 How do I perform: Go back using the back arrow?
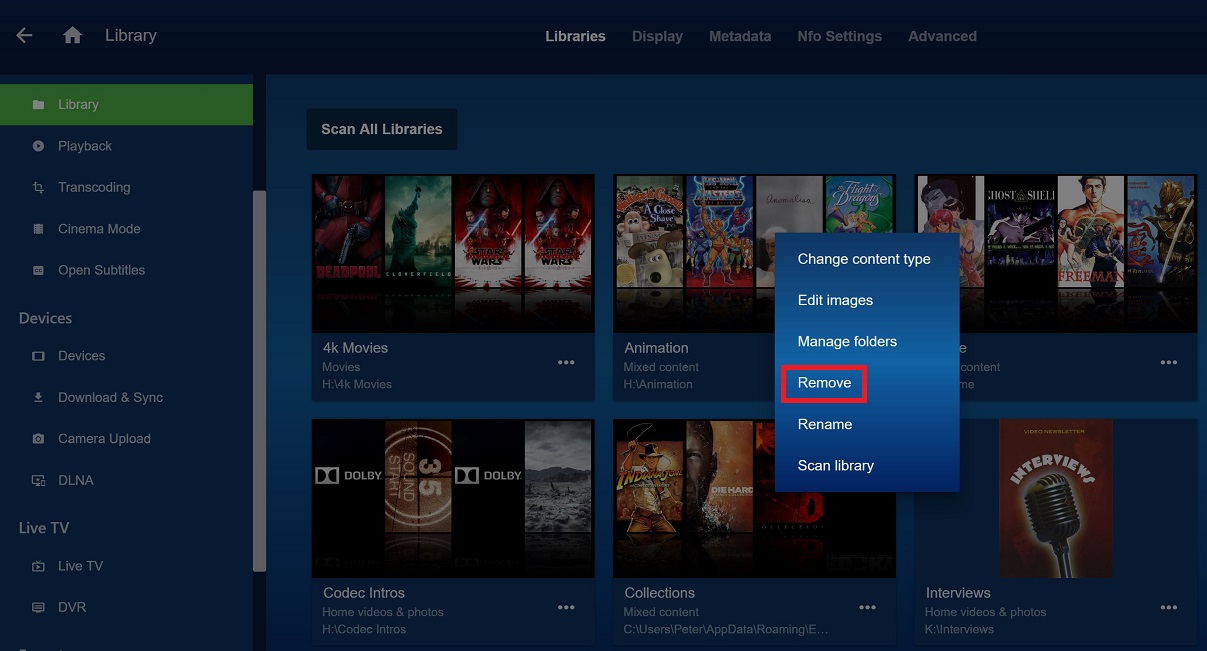tap(24, 33)
